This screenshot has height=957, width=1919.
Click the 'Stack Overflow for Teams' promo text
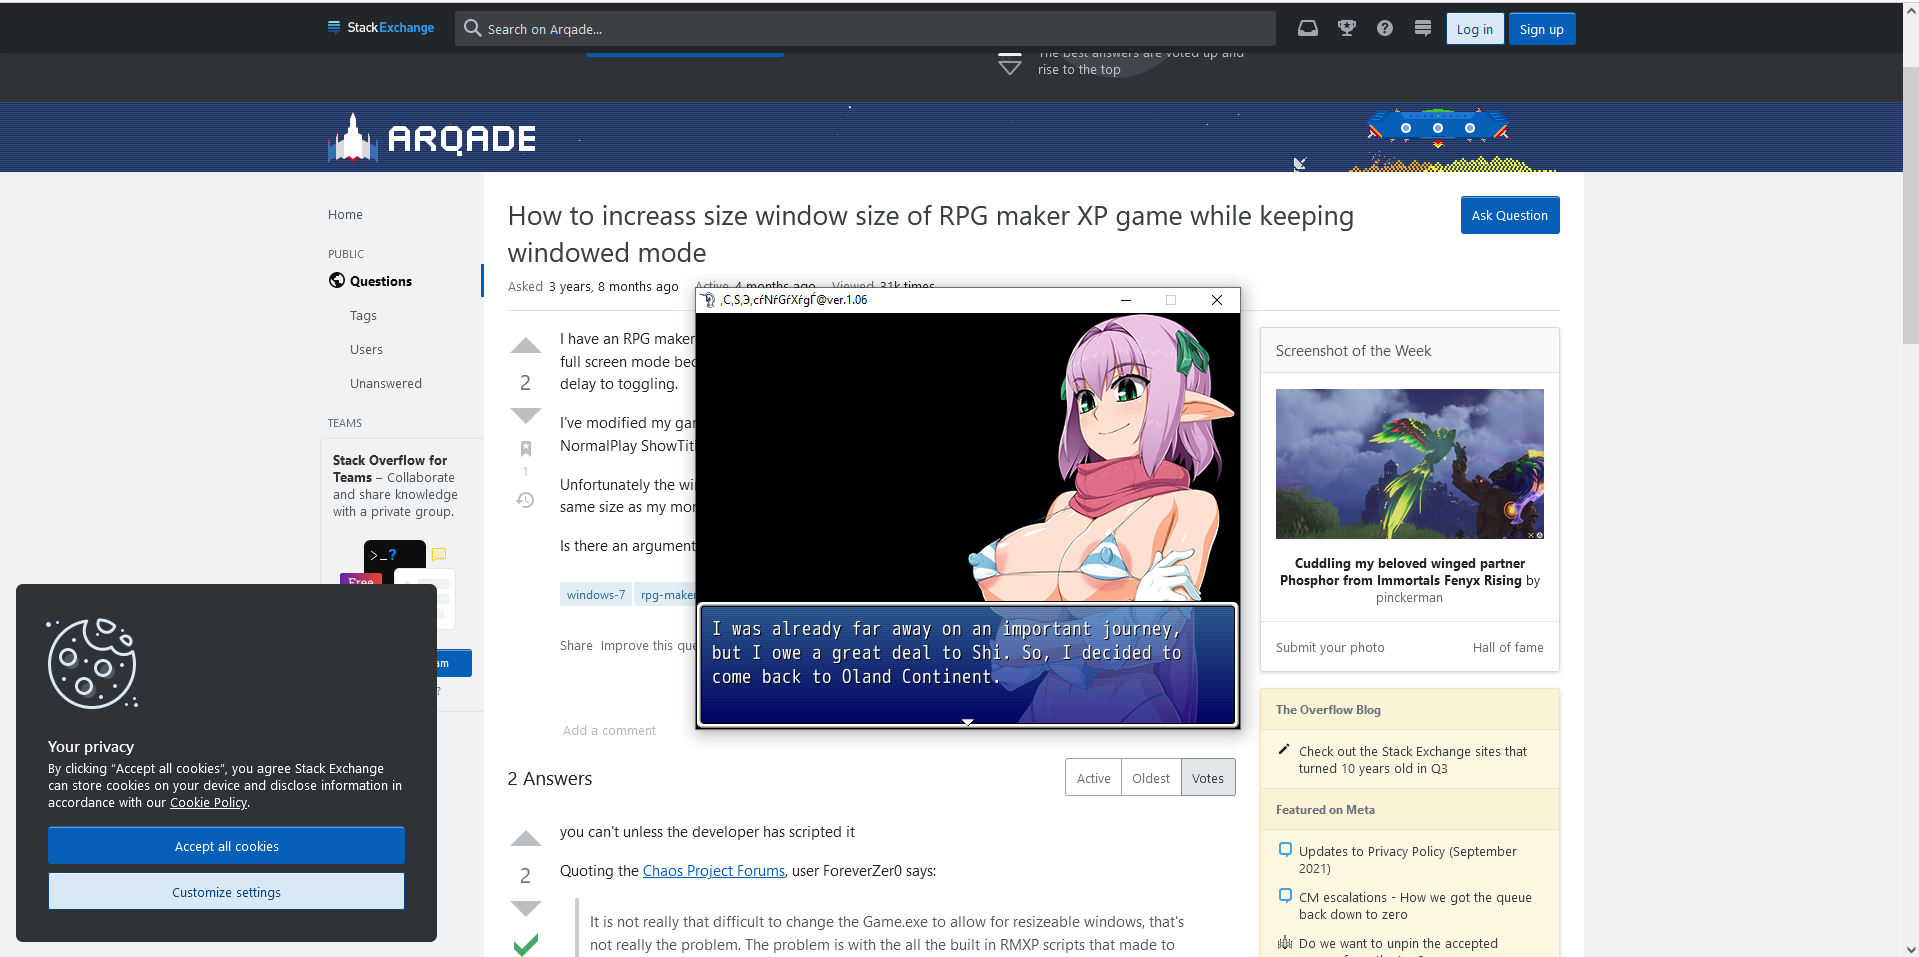[395, 486]
